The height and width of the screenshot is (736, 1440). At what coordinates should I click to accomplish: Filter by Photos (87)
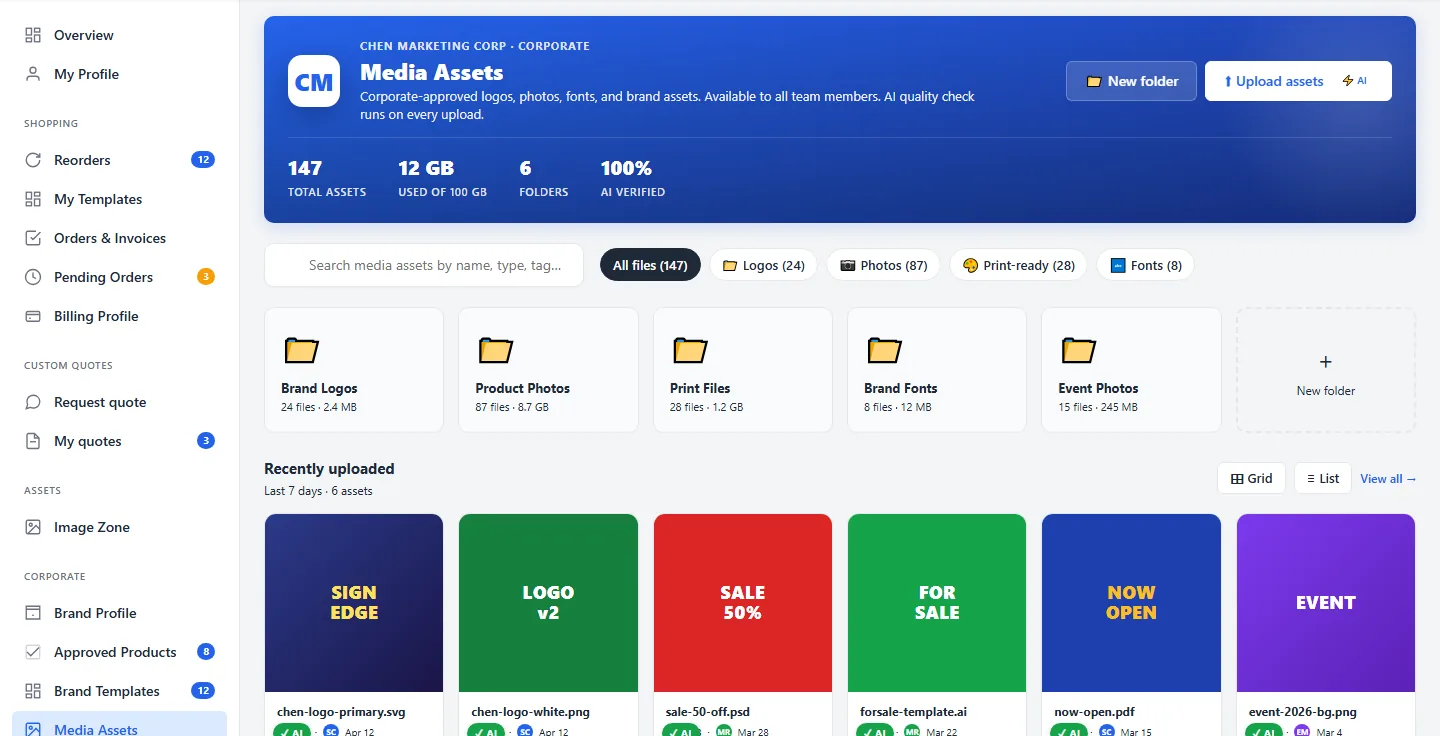[x=883, y=265]
